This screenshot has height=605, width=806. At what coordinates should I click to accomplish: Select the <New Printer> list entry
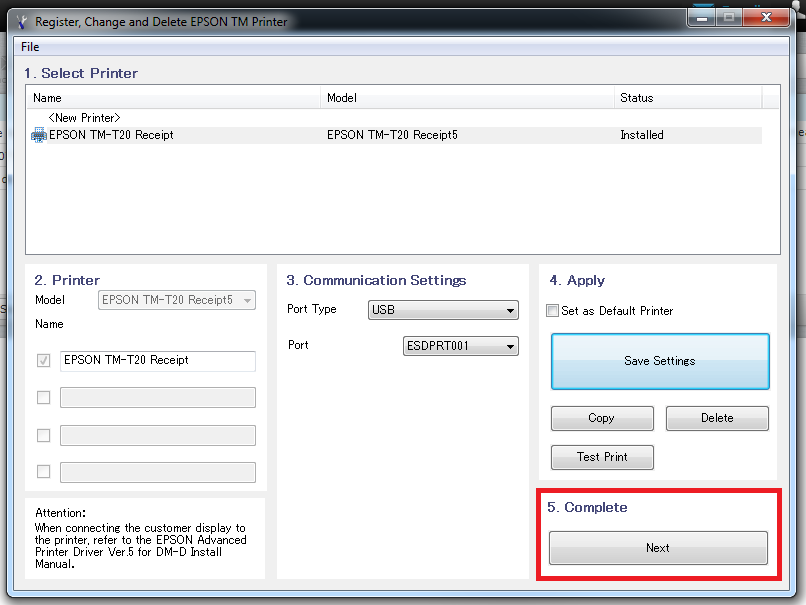pyautogui.click(x=84, y=118)
